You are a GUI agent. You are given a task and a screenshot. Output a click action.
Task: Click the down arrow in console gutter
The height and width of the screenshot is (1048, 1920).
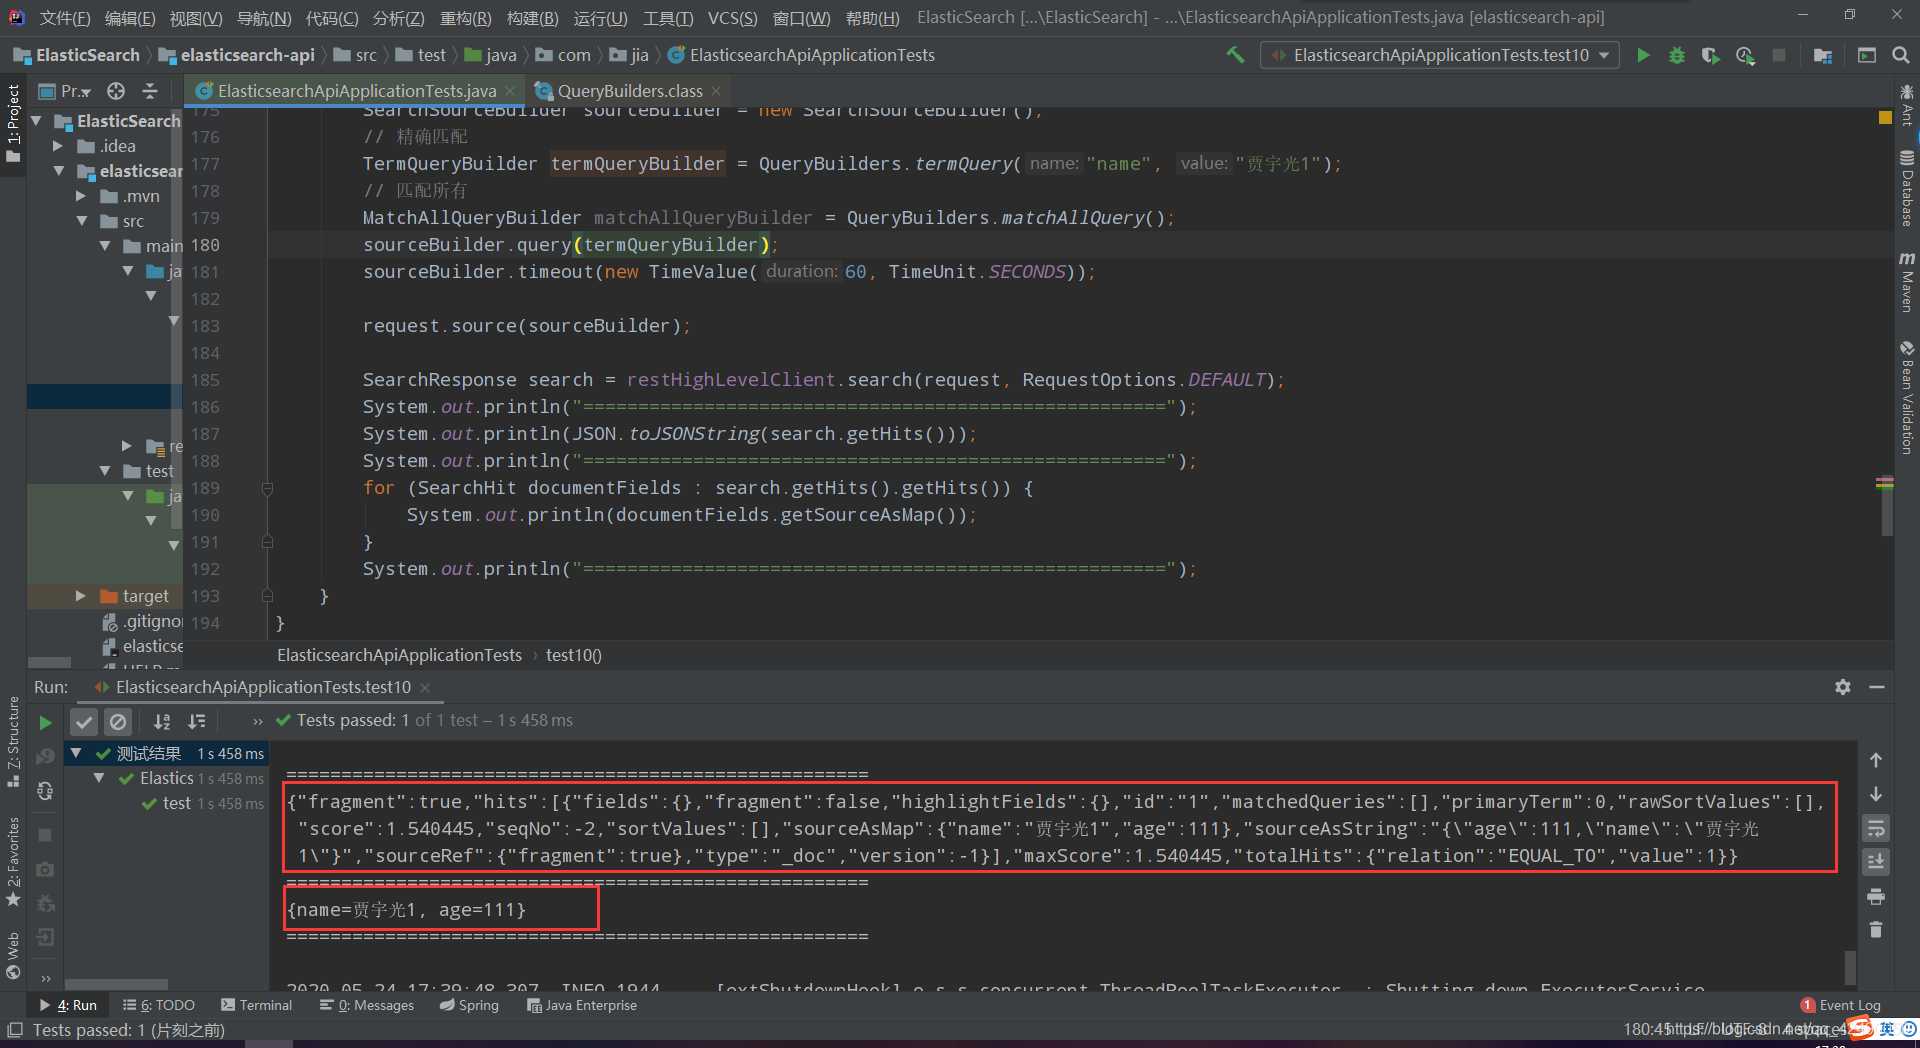pos(1876,794)
